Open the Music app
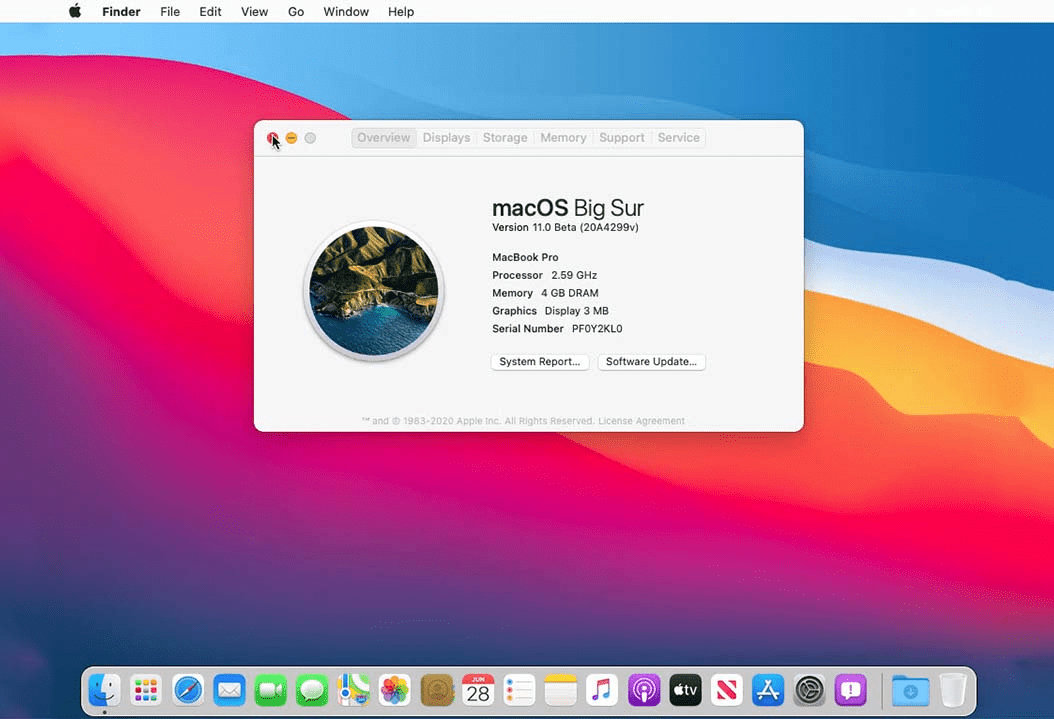 click(x=602, y=690)
